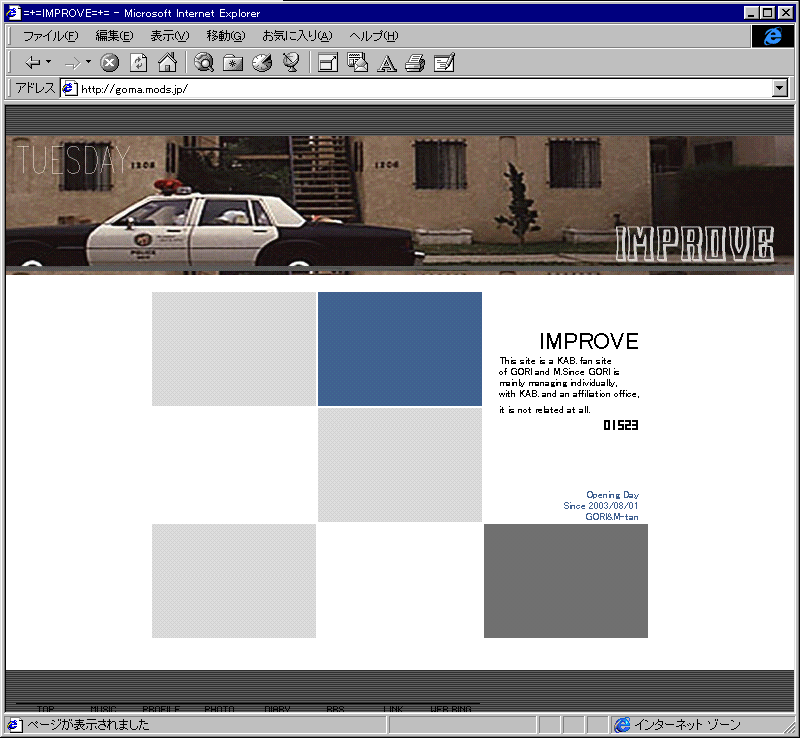Open the Channels satellite dish button
This screenshot has width=800, height=738.
(291, 63)
